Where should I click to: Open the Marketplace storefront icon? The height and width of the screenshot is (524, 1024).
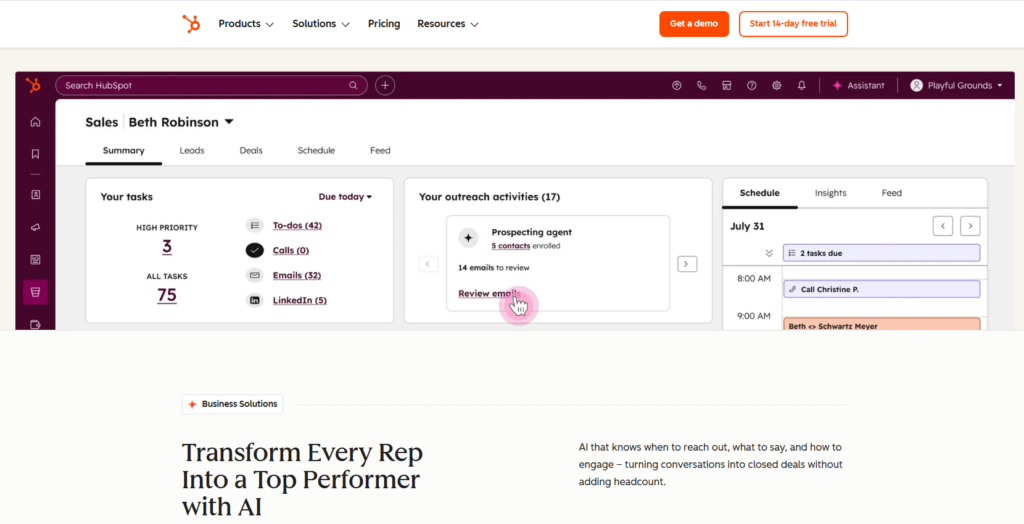[x=726, y=86]
